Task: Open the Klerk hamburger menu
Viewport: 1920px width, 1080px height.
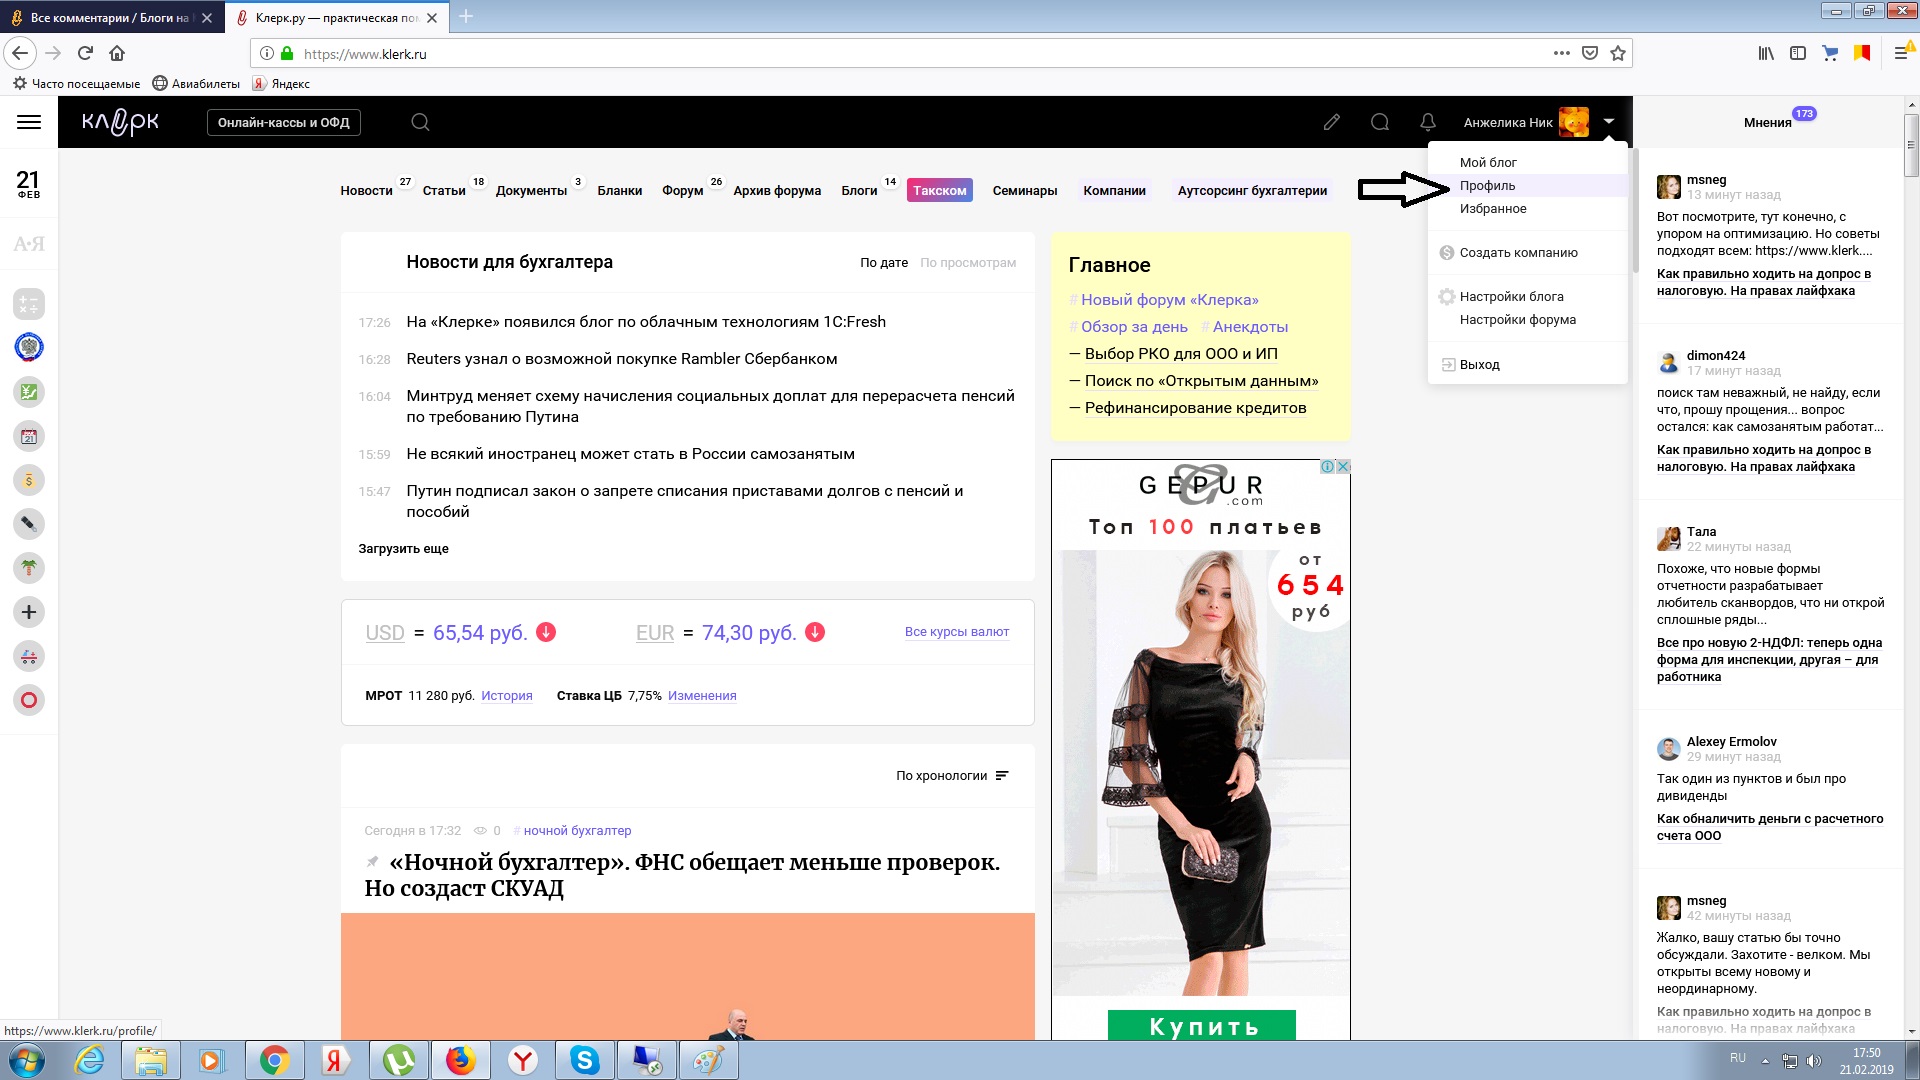Action: tap(29, 122)
